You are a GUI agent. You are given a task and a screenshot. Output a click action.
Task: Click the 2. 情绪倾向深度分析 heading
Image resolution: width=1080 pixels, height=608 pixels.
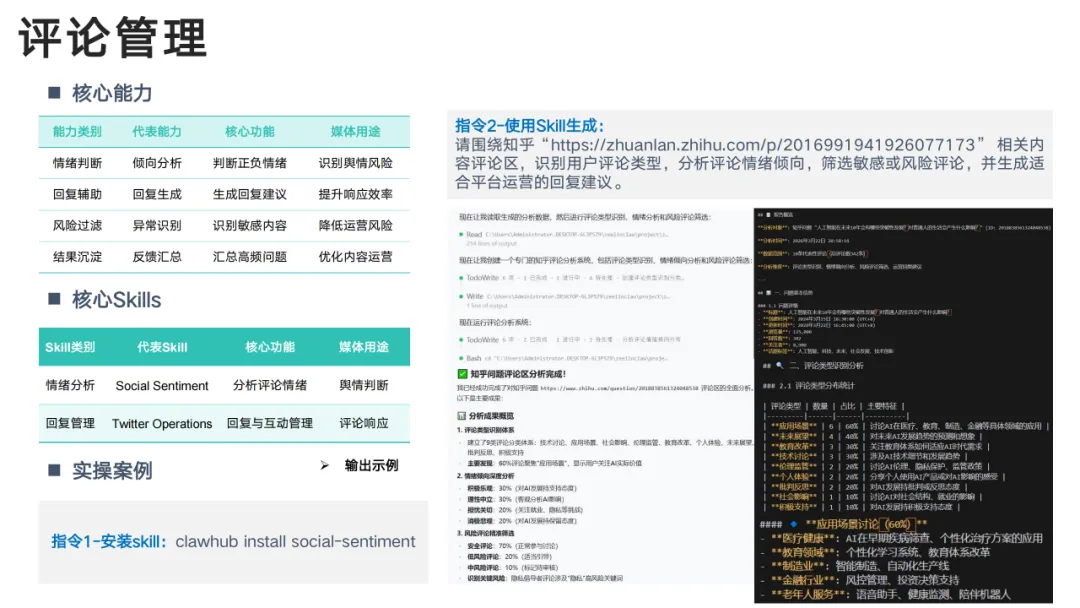[486, 476]
